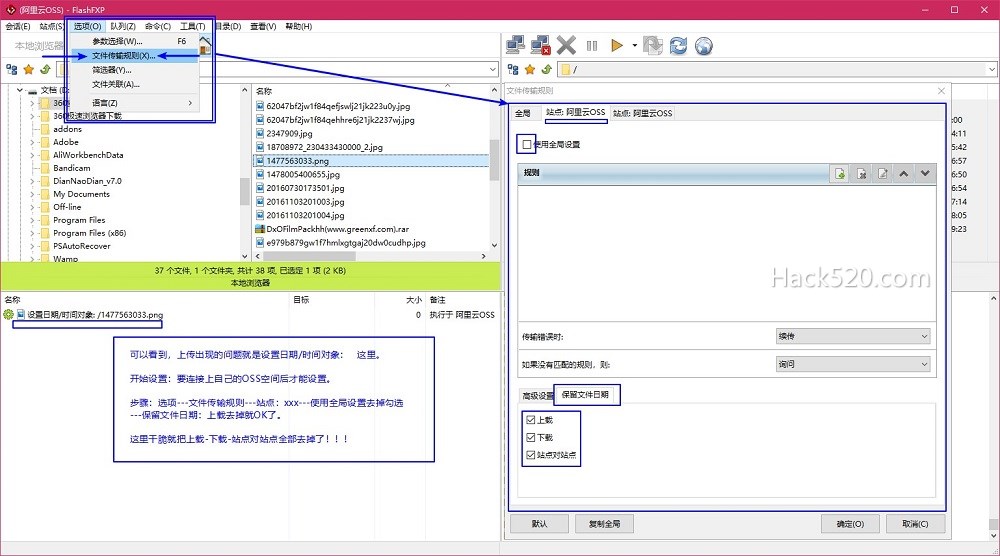Click the pause transfer icon
This screenshot has height=556, width=1000.
pos(592,45)
